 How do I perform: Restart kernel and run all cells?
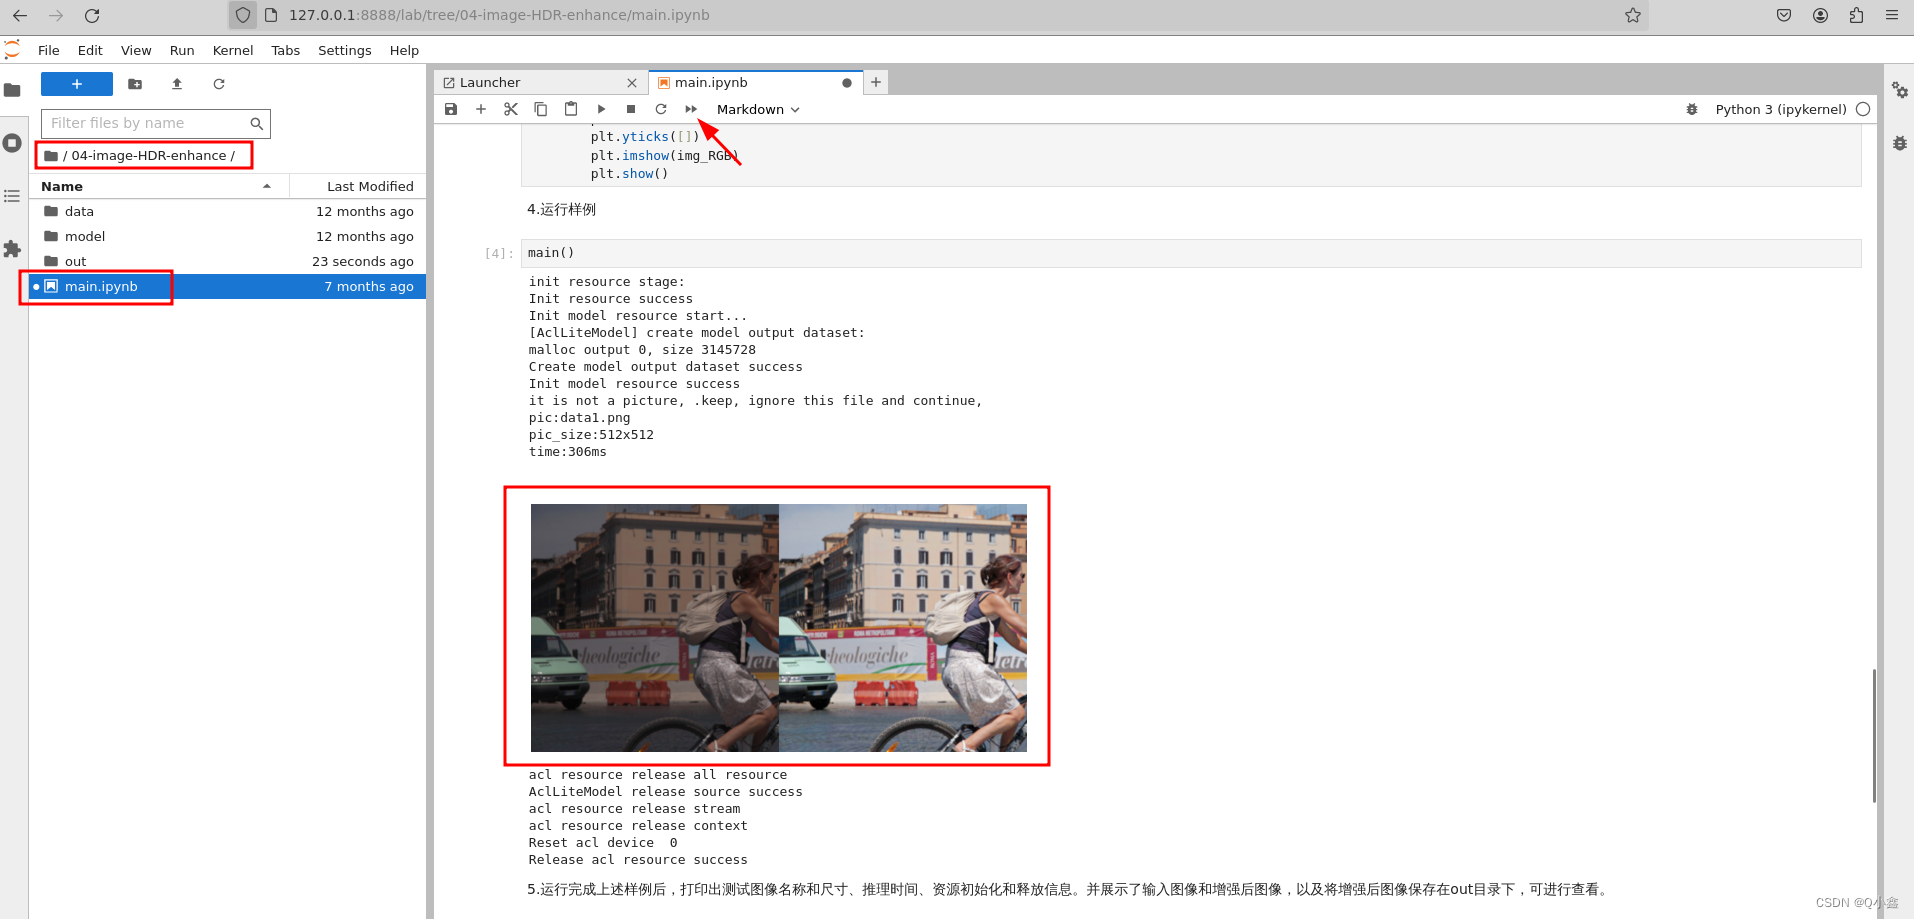(x=691, y=109)
